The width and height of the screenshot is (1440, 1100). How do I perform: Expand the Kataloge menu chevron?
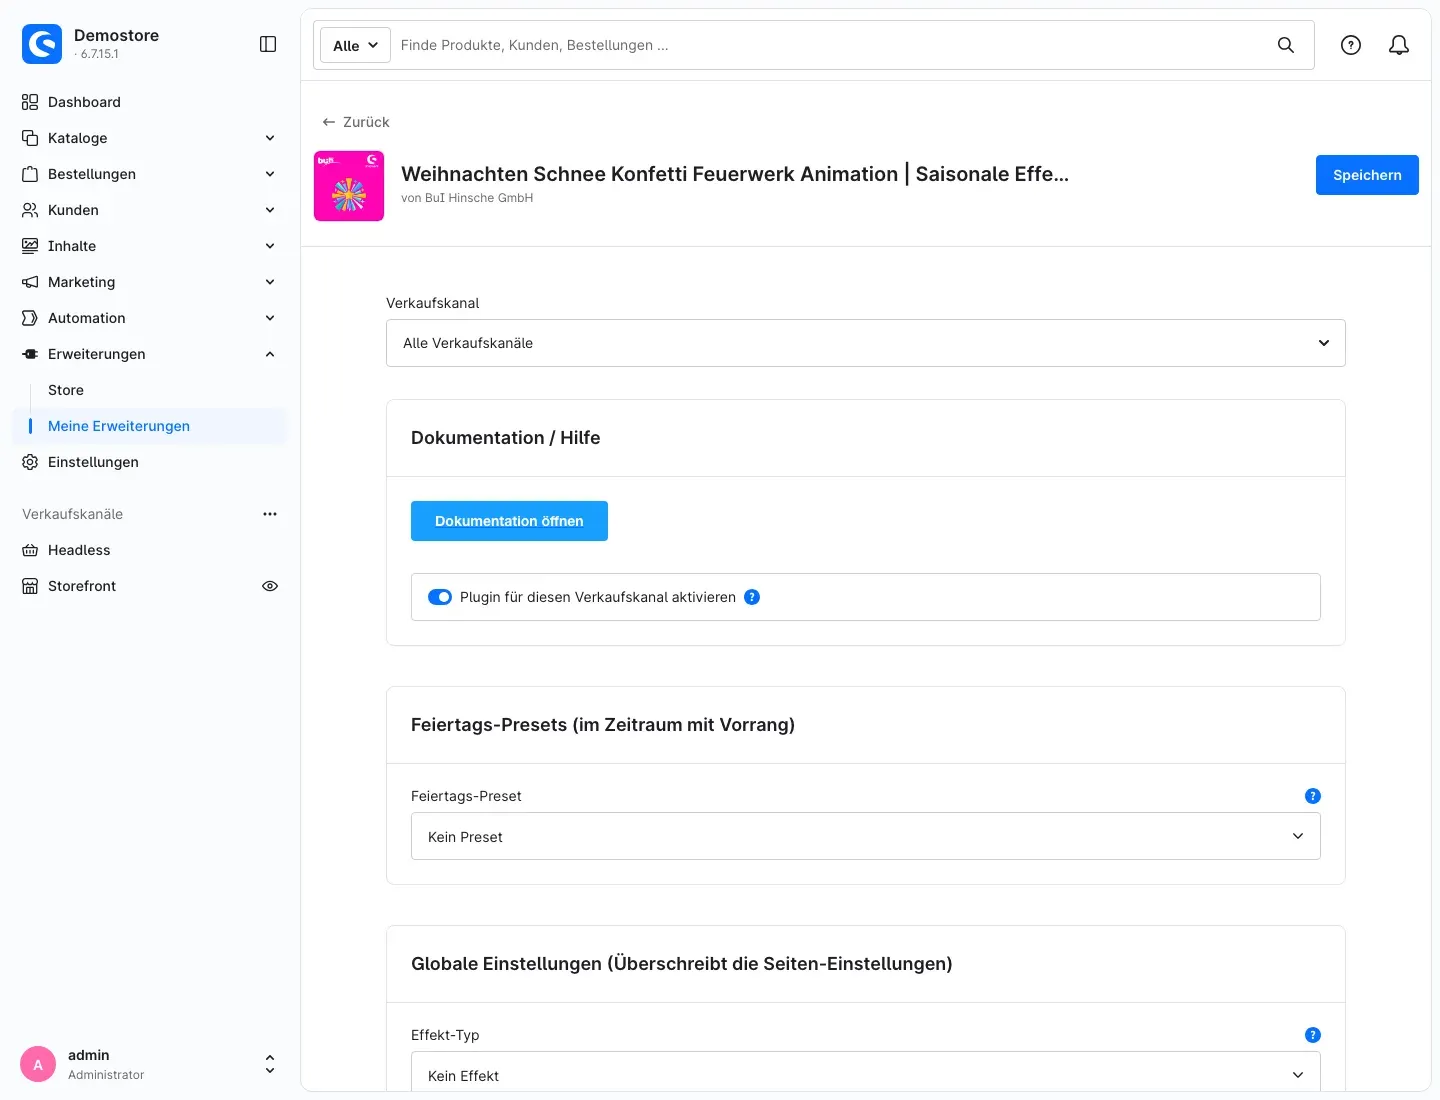[x=270, y=138]
